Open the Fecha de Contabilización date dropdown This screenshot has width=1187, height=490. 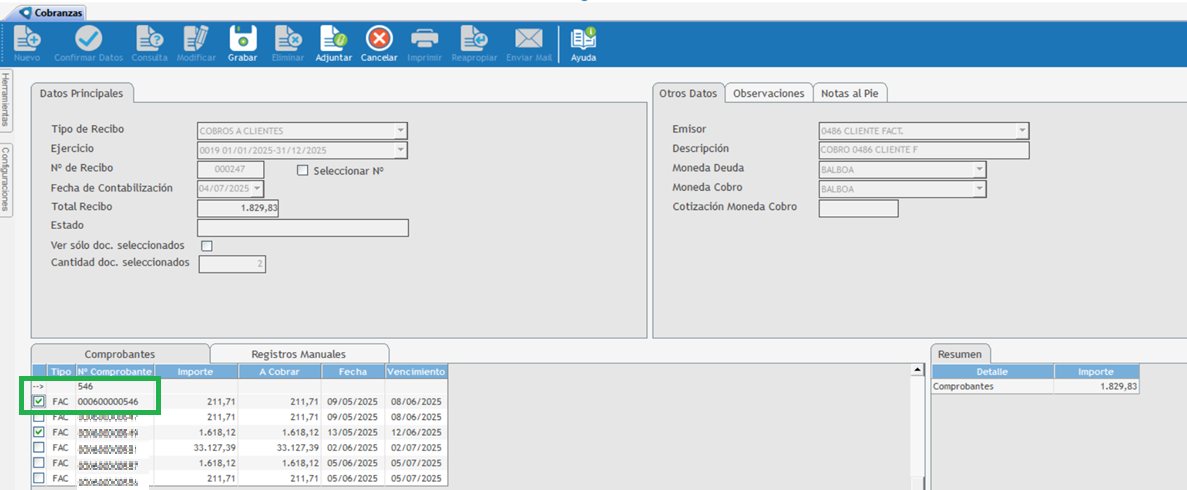click(258, 188)
